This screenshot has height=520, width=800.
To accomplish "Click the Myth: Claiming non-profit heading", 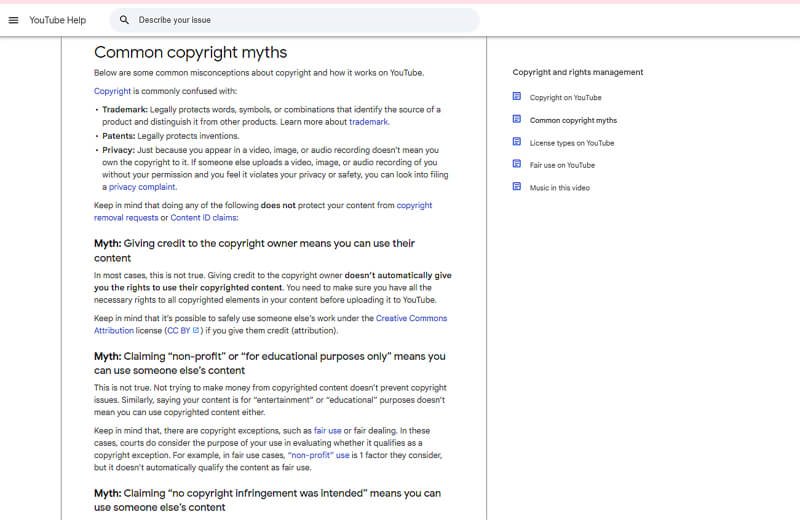I will pyautogui.click(x=269, y=363).
